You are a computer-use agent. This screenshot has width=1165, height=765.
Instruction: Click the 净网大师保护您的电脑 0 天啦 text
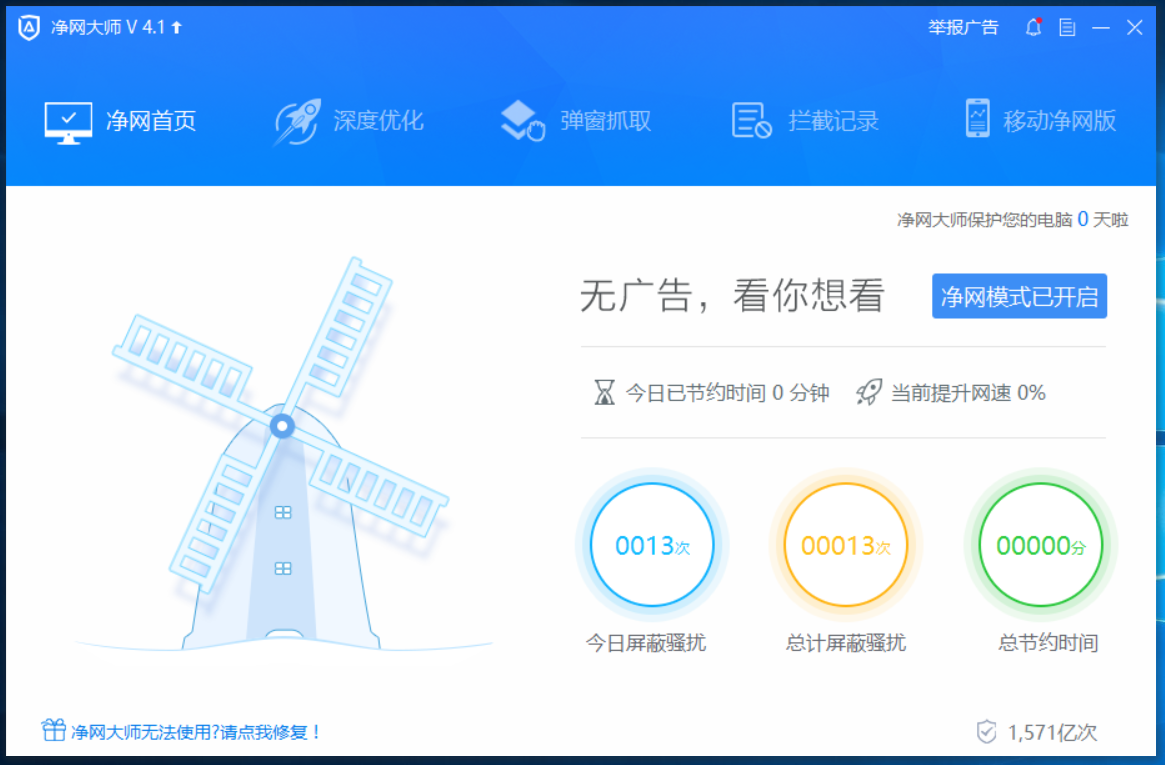[x=1013, y=219]
